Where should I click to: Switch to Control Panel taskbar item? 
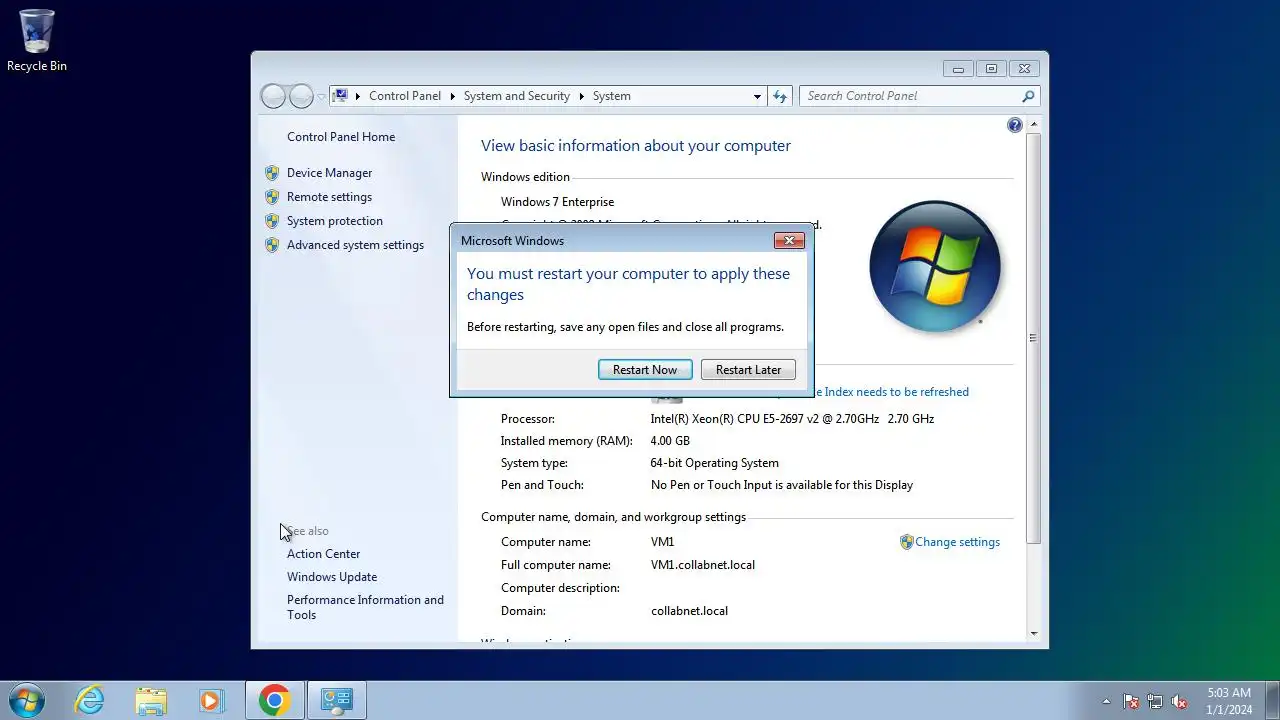click(x=336, y=700)
